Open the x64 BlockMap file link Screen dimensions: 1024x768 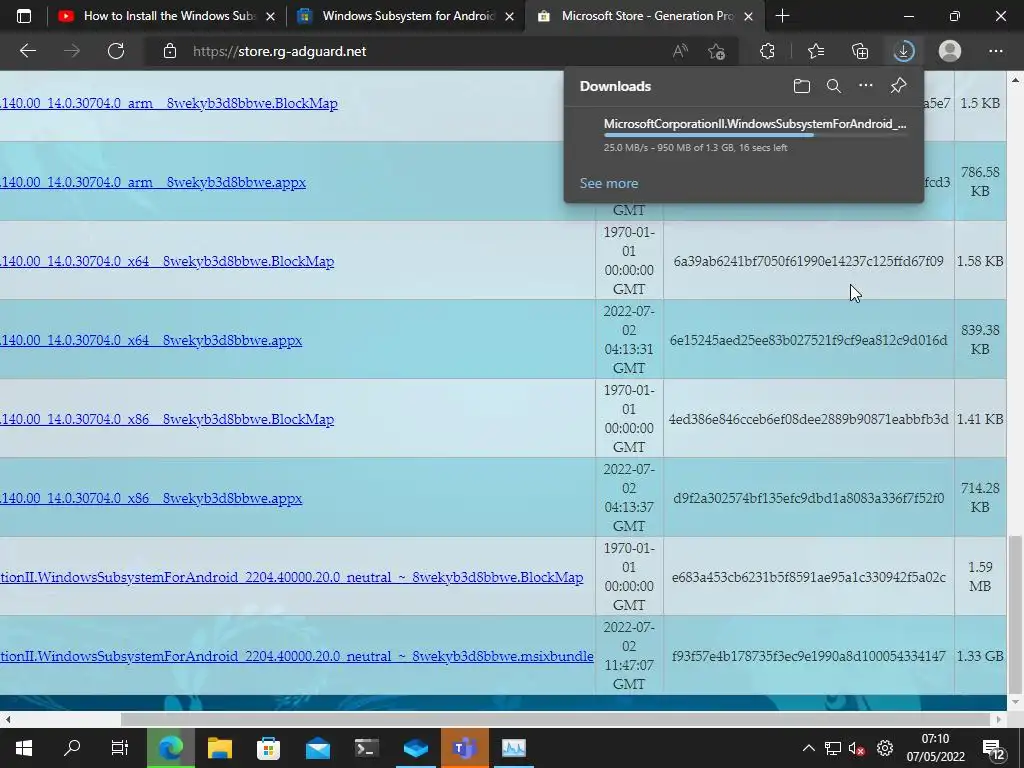[x=167, y=261]
